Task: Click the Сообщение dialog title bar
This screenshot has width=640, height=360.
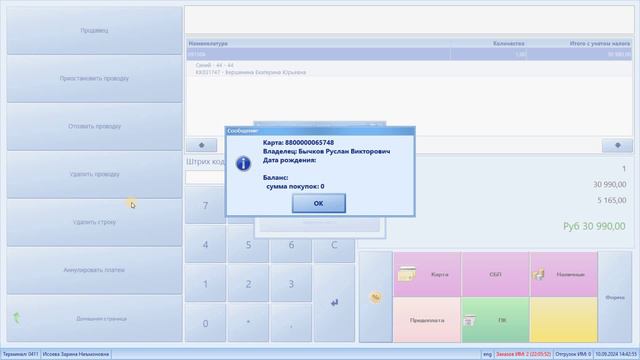Action: (x=320, y=131)
